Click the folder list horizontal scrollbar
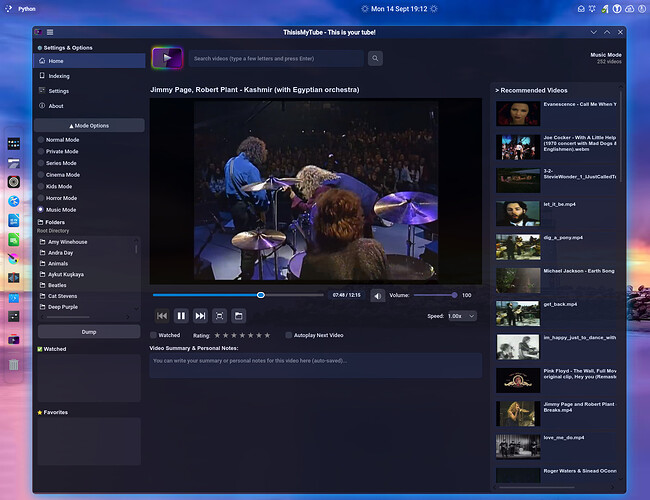The width and height of the screenshot is (650, 500). click(68, 317)
